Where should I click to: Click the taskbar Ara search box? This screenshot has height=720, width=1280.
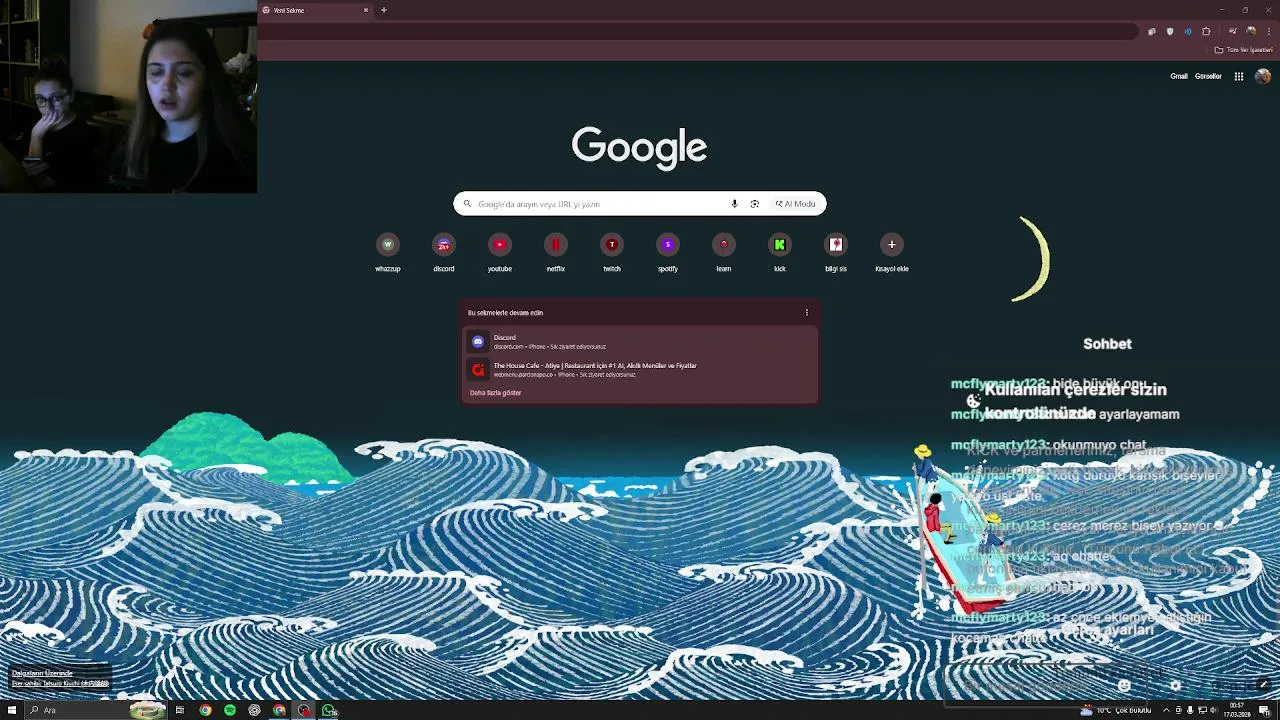click(95, 710)
